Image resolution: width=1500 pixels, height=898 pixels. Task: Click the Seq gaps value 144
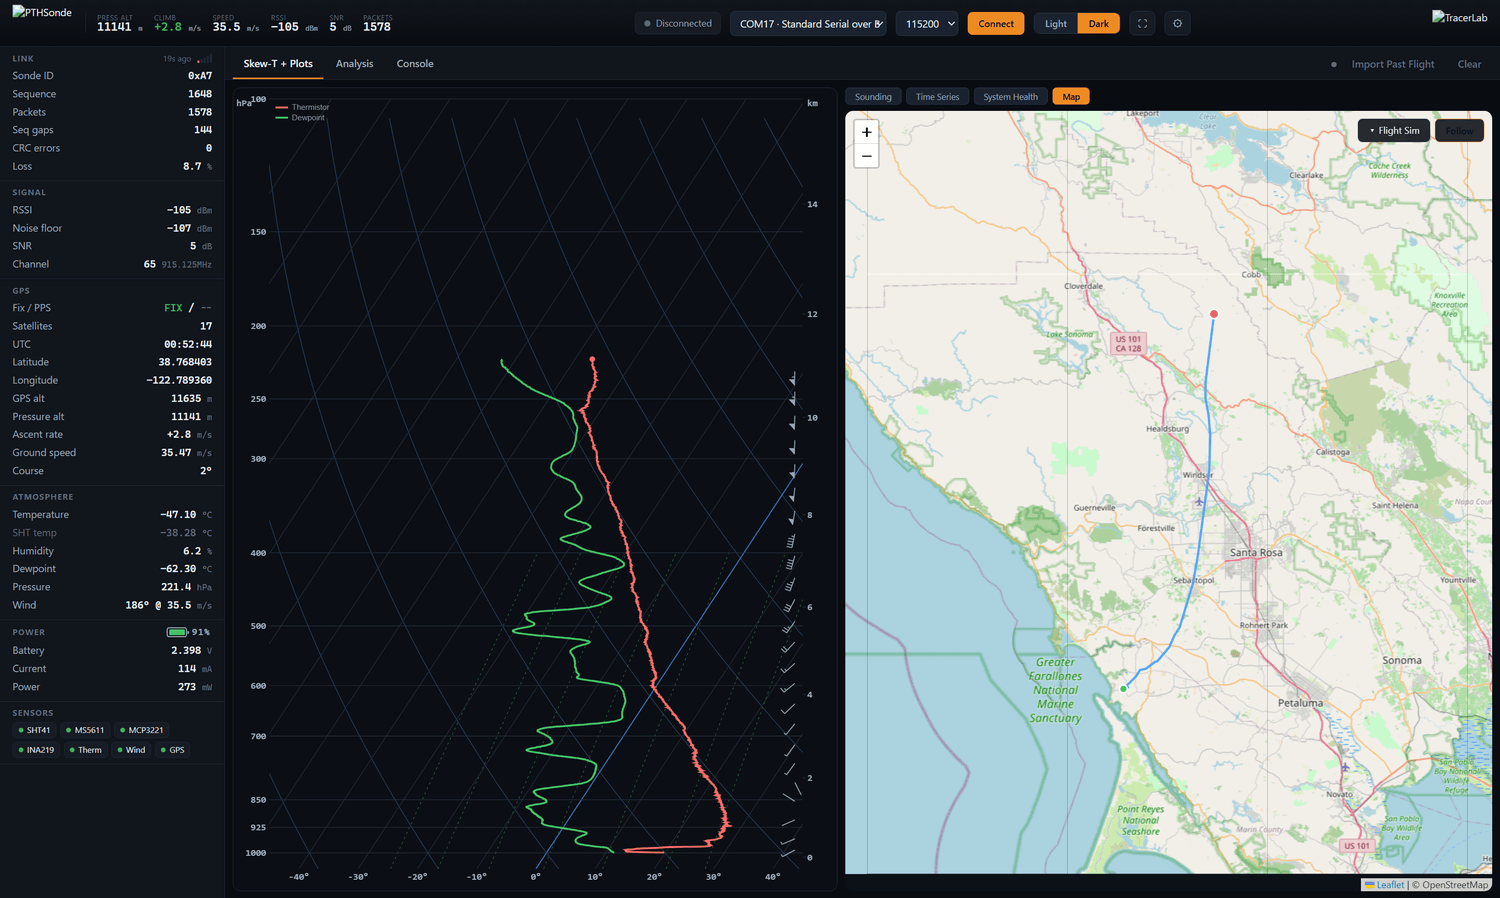[203, 130]
